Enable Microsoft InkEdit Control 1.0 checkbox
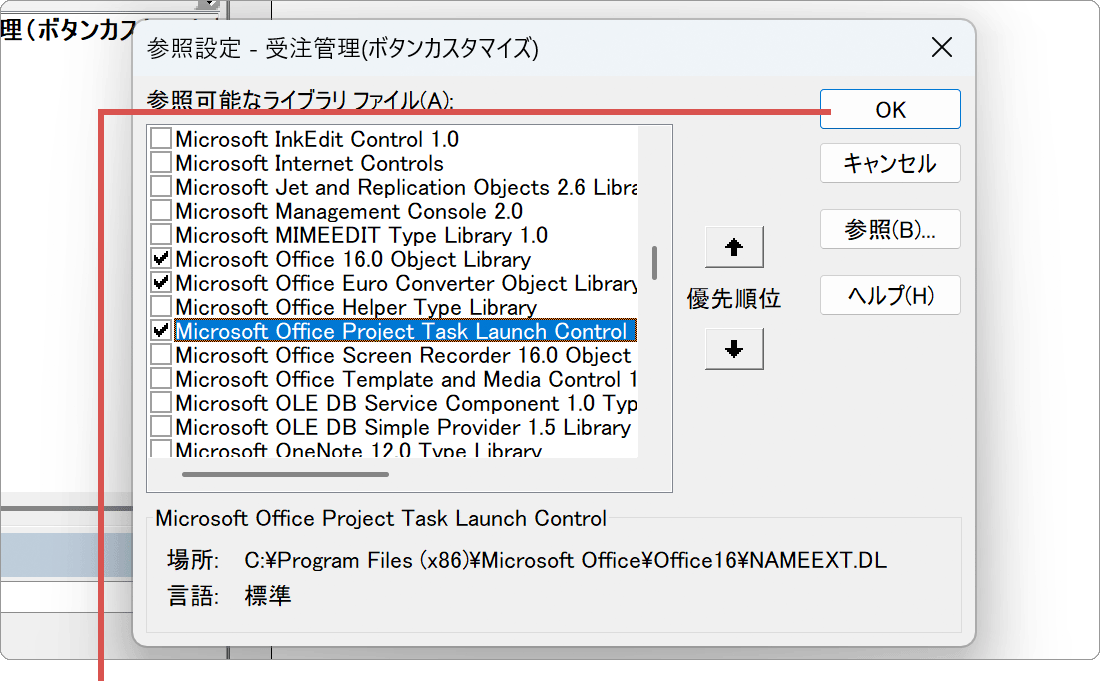 tap(160, 139)
